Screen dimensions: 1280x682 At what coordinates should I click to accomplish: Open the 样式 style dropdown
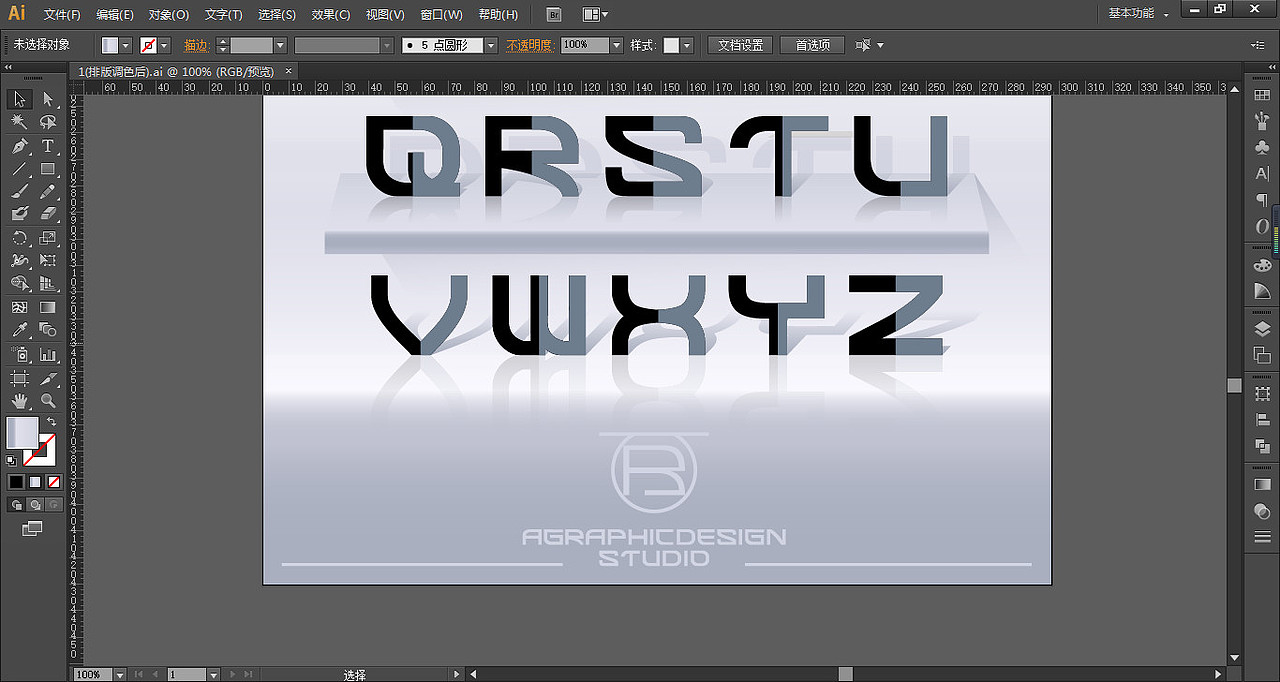click(687, 45)
